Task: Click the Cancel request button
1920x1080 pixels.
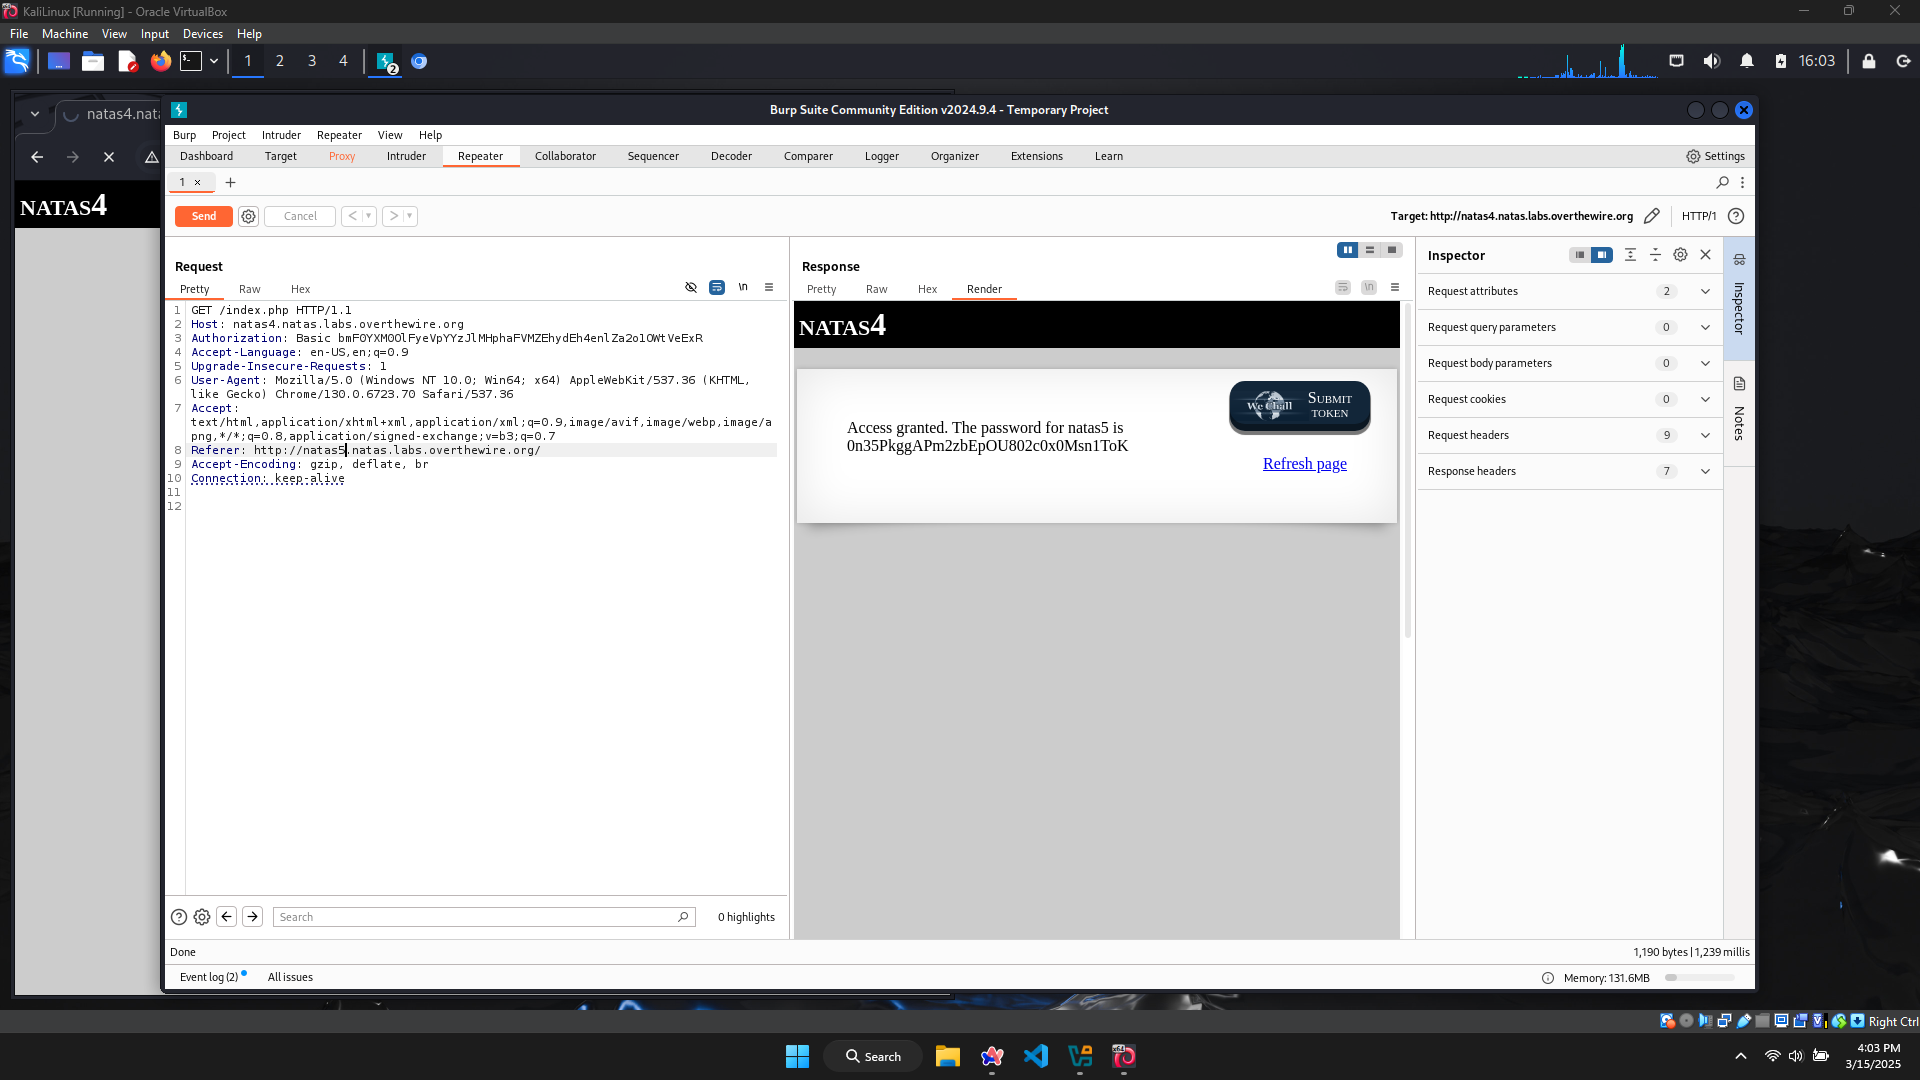Action: click(300, 216)
